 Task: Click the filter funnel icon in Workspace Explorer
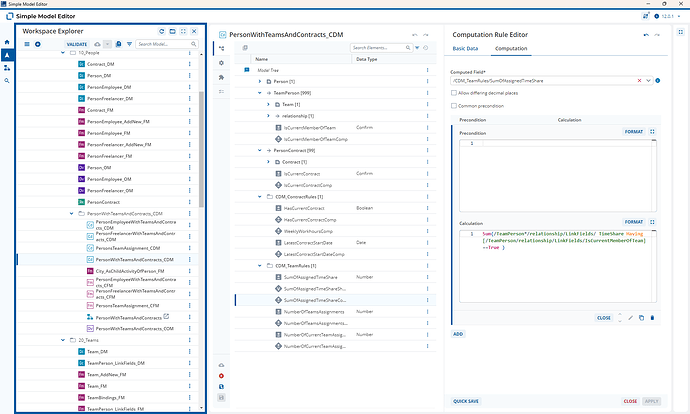(129, 44)
